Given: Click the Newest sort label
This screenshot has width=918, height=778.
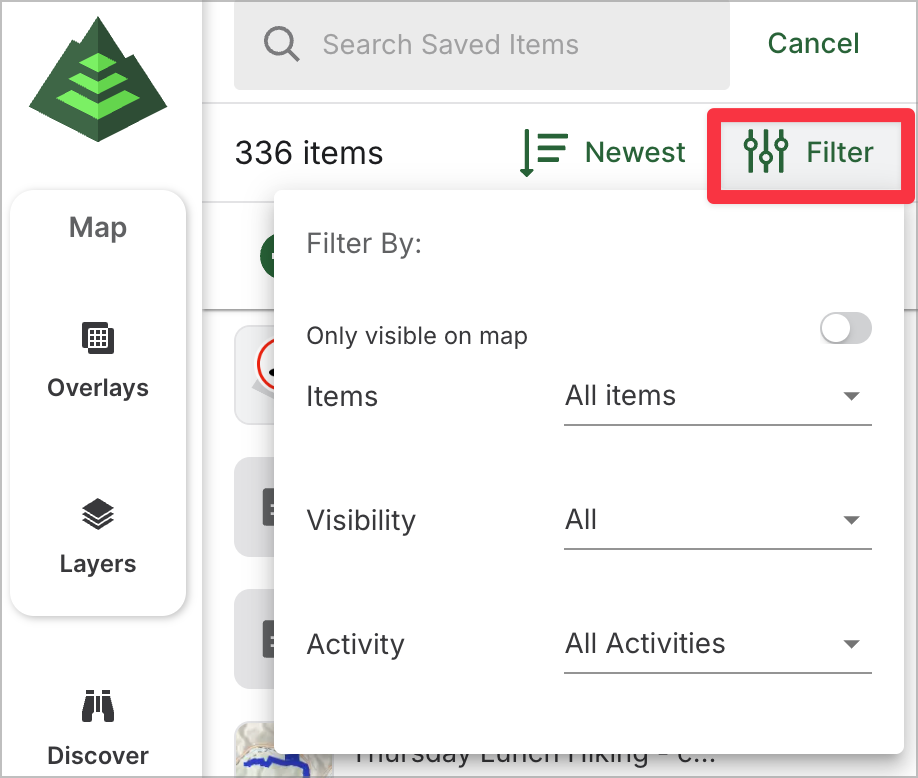Looking at the screenshot, I should pyautogui.click(x=635, y=153).
